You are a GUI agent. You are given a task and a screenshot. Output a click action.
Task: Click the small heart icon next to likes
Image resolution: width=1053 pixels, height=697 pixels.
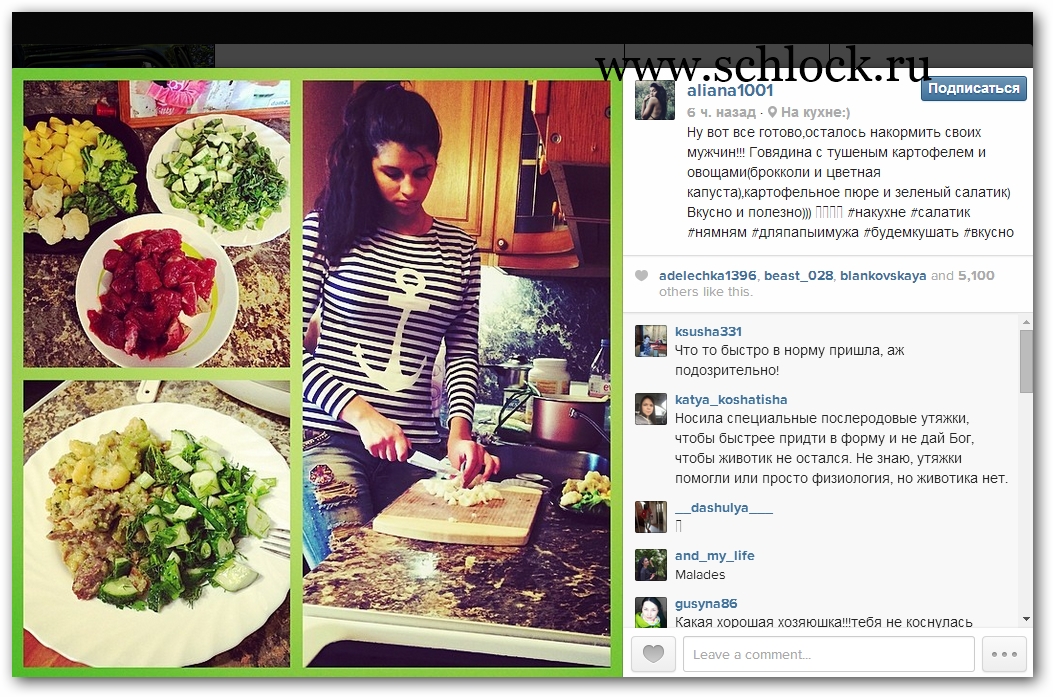tap(641, 275)
